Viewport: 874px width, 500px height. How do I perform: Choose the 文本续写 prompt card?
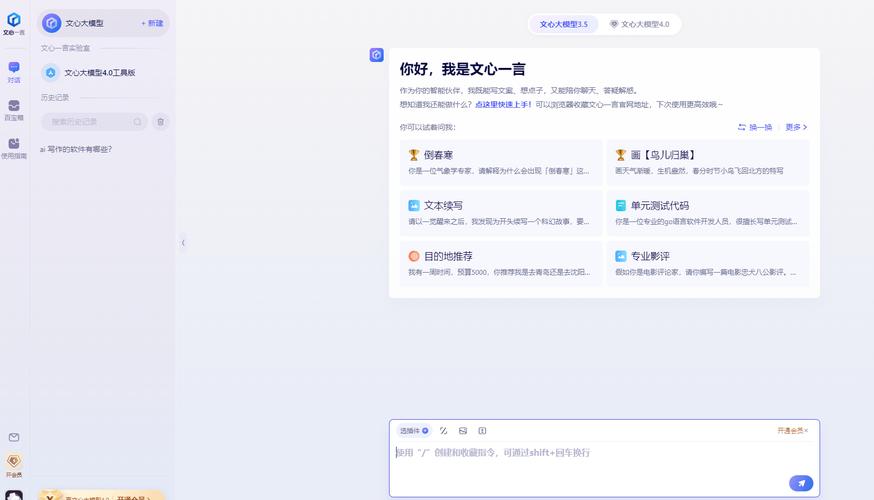(x=501, y=213)
